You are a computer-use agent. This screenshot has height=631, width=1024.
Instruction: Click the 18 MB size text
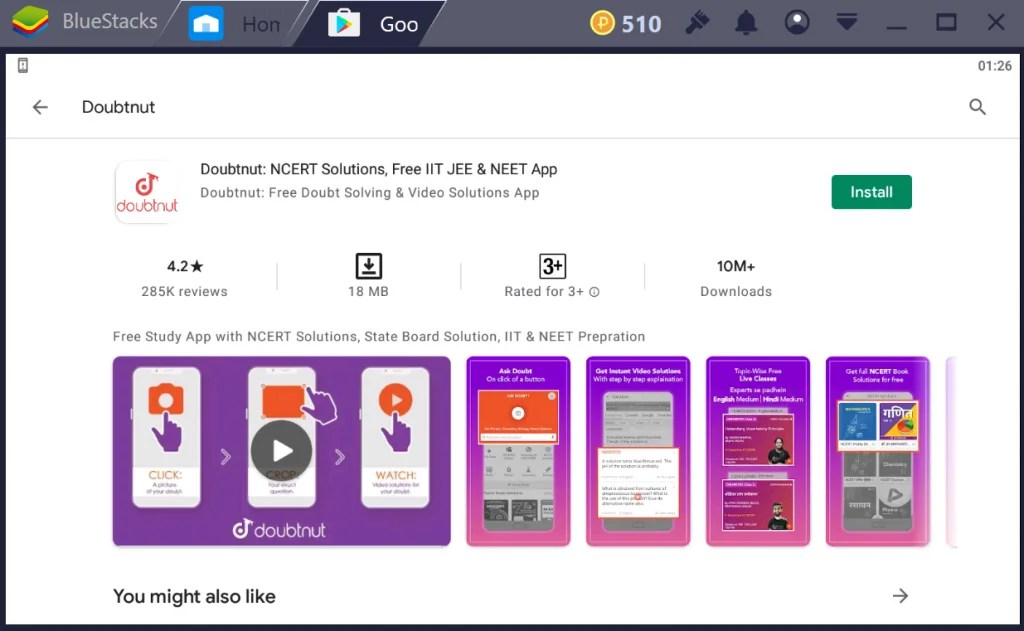[368, 291]
